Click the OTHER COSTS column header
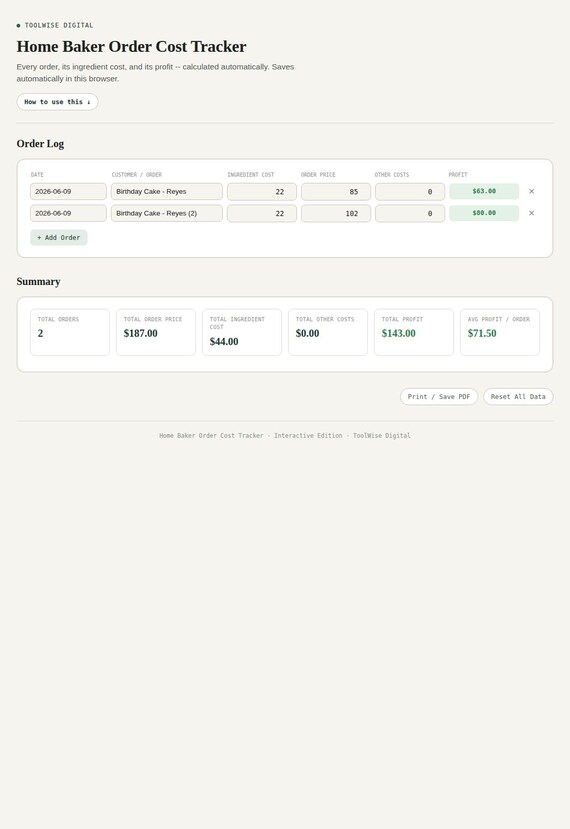 click(x=392, y=174)
